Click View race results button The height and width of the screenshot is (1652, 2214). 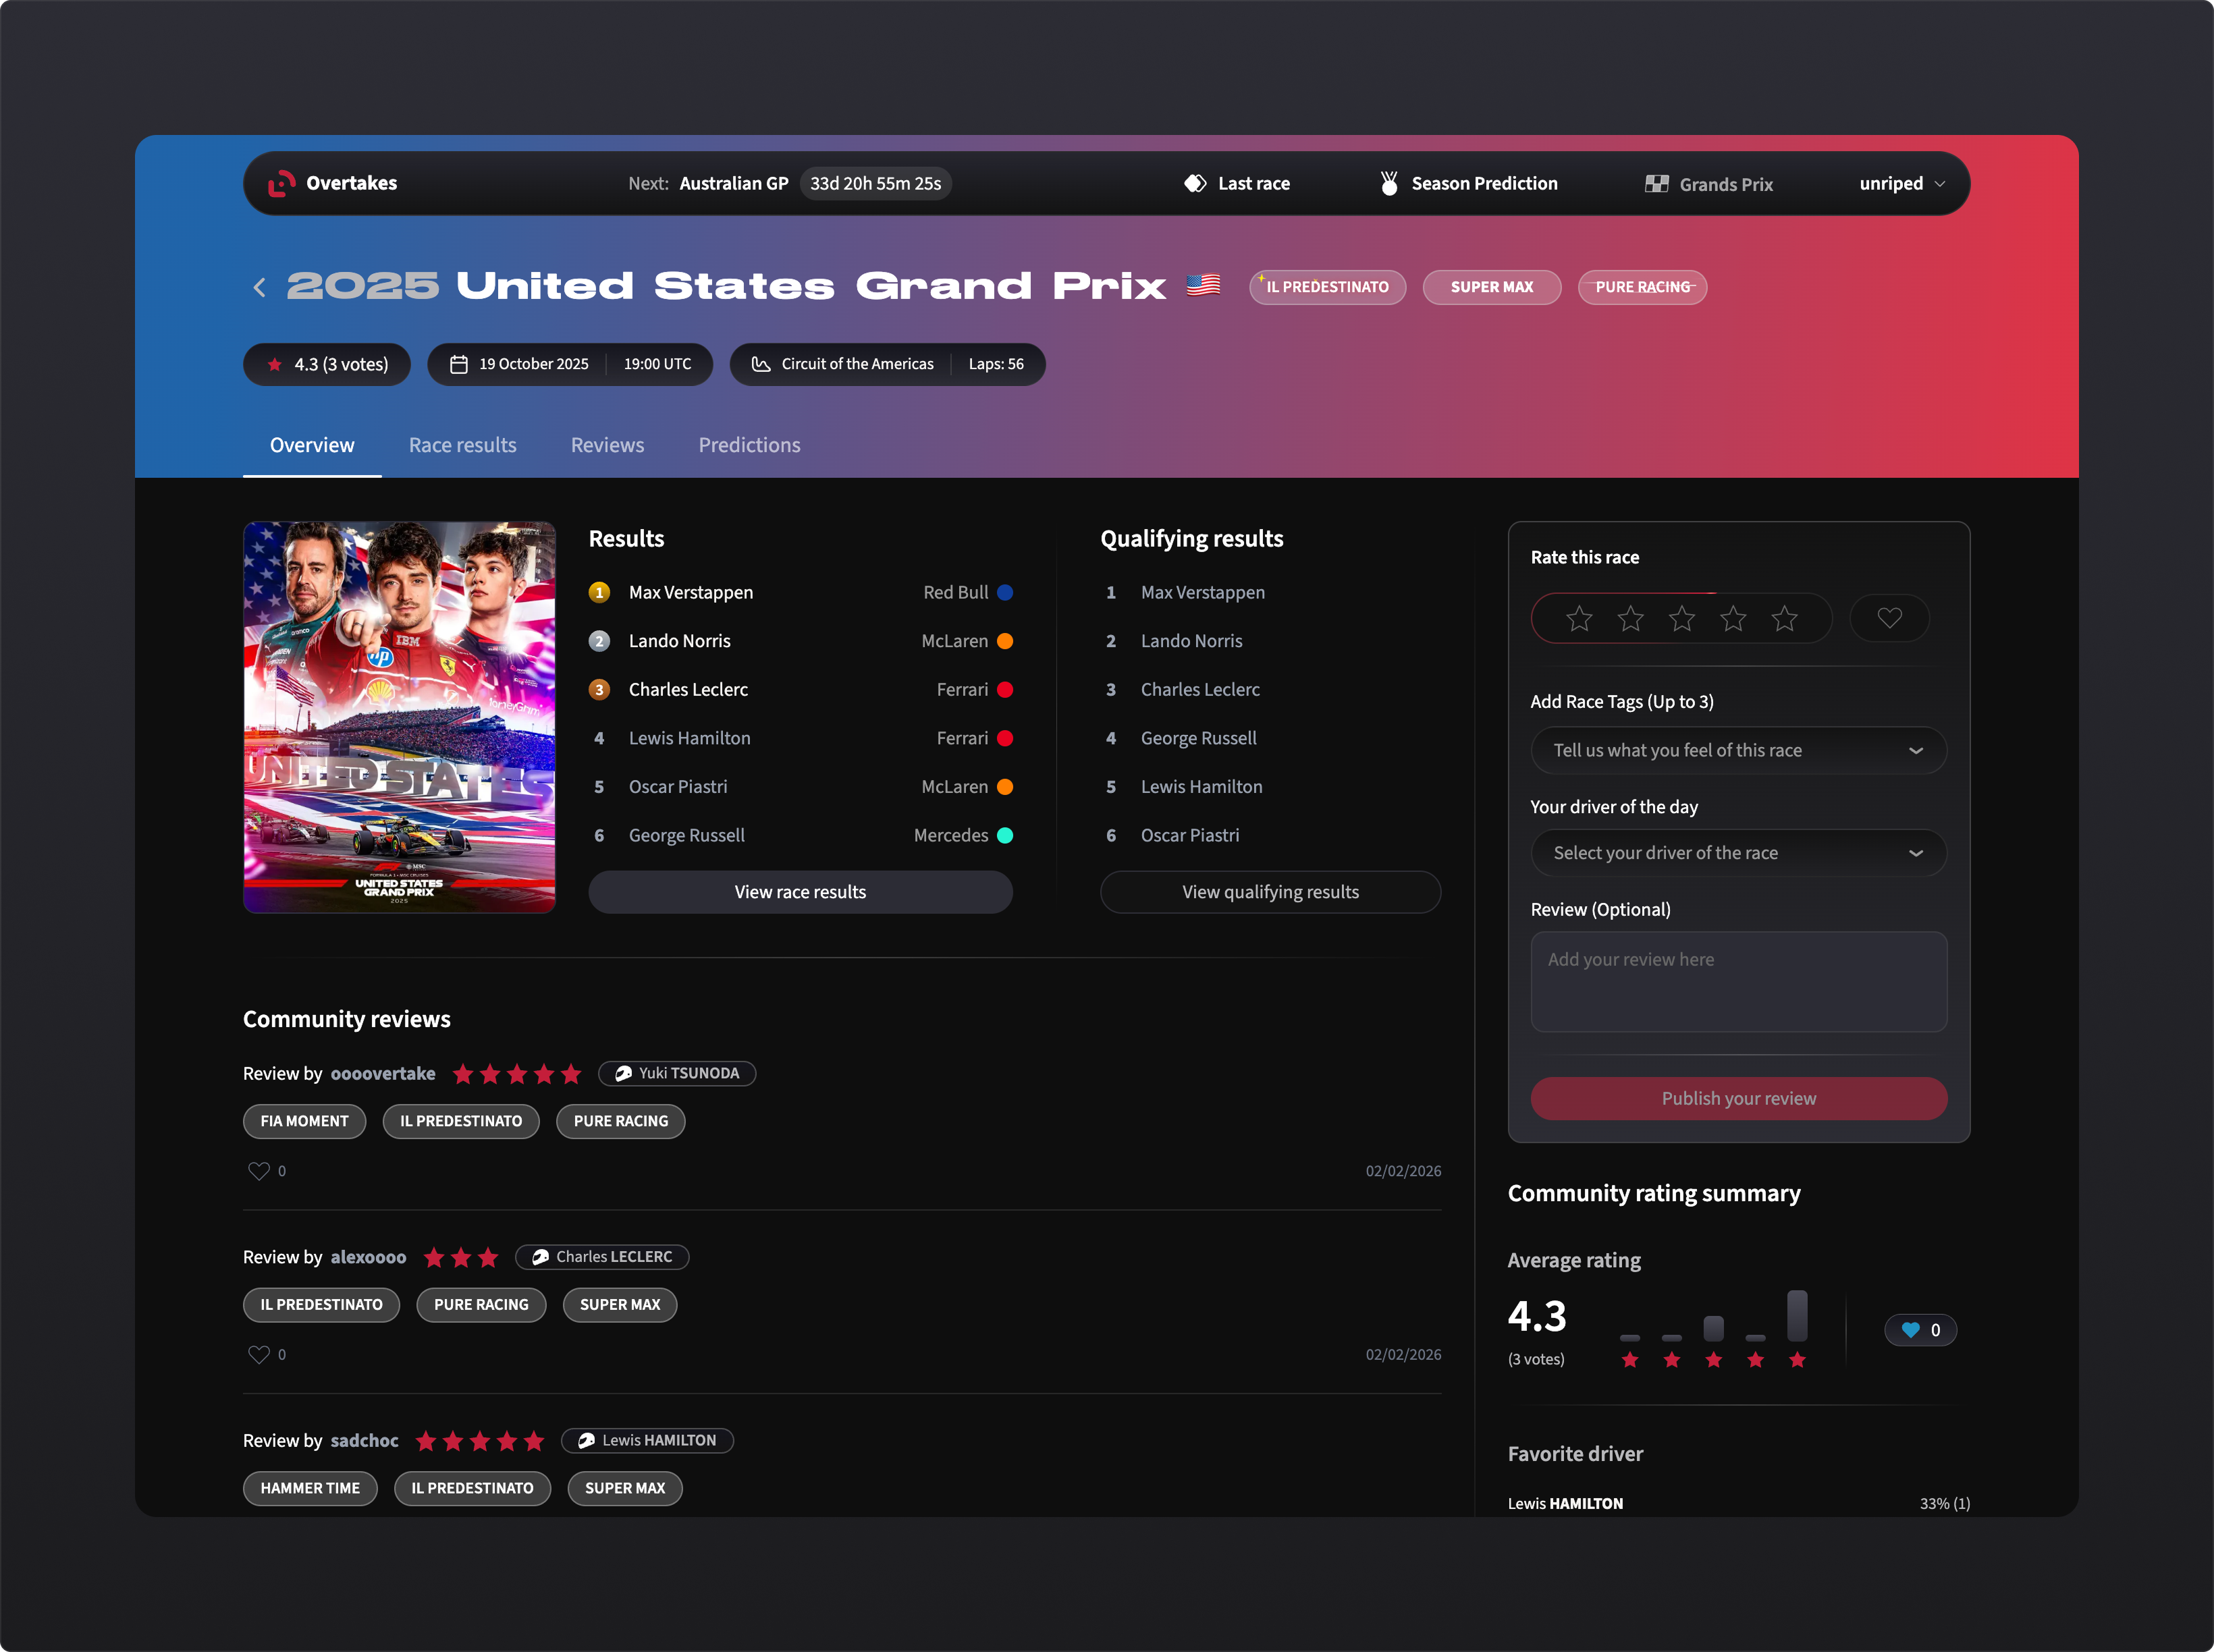click(800, 892)
